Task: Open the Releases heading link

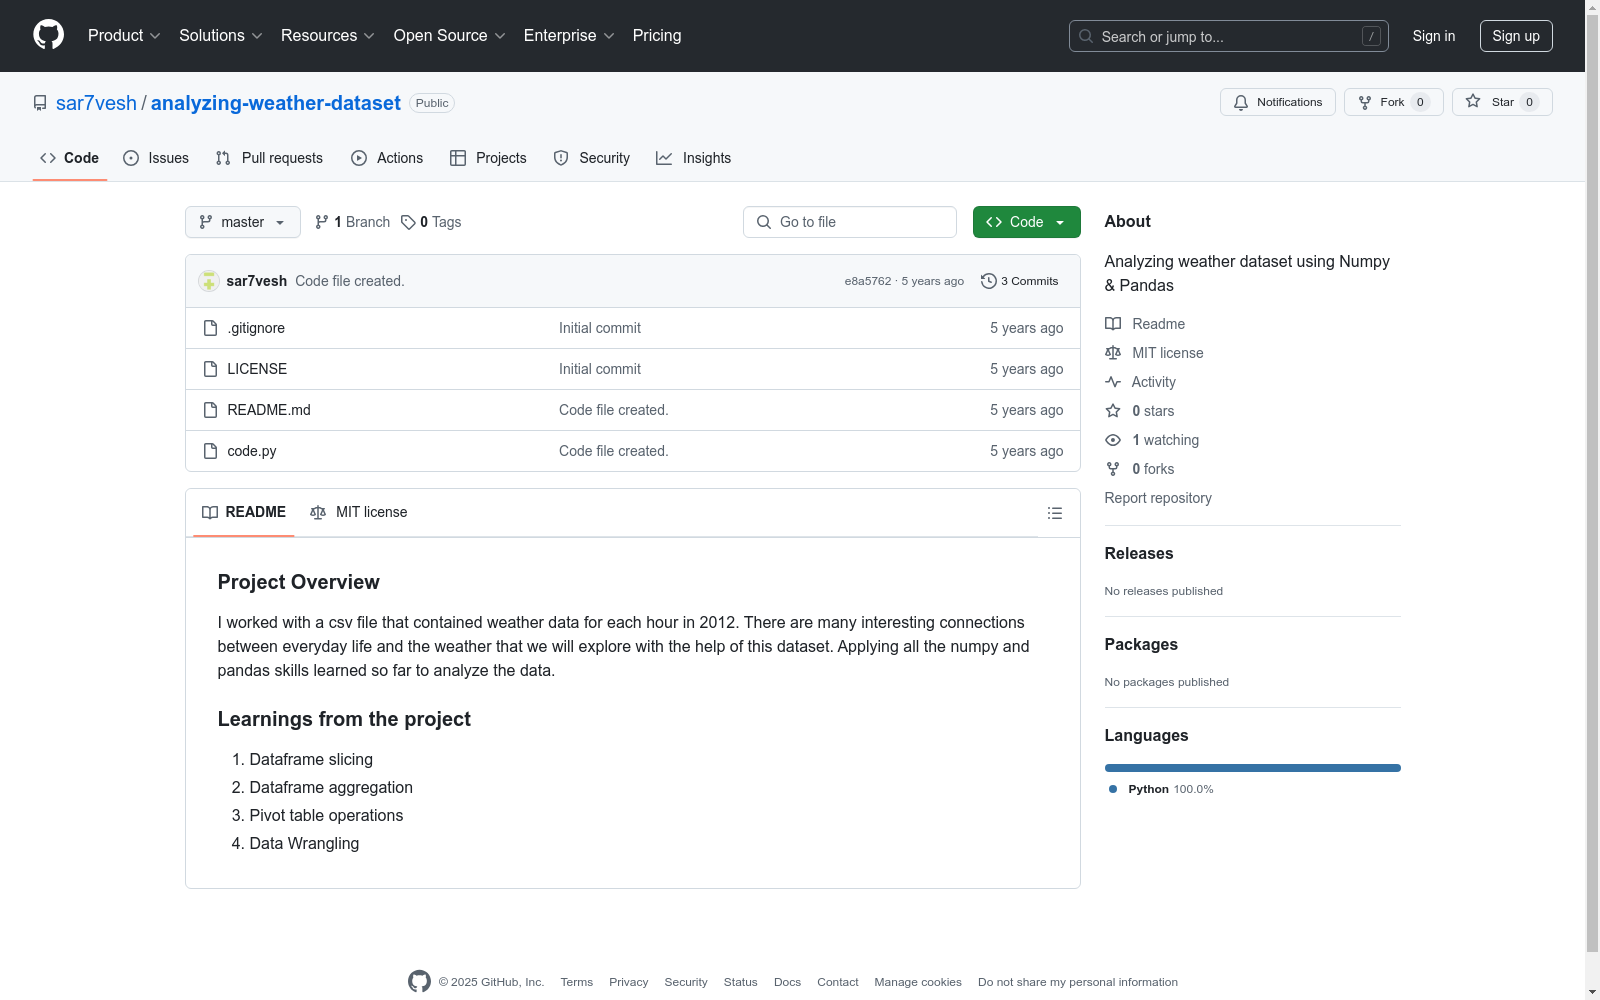Action: [1139, 553]
